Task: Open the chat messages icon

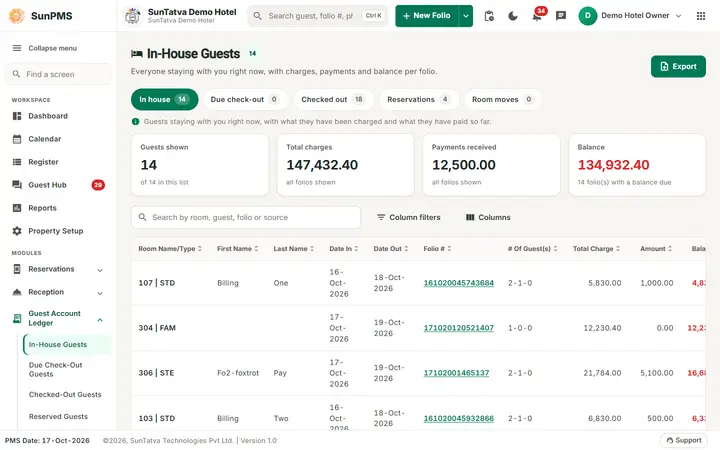Action: [x=561, y=16]
